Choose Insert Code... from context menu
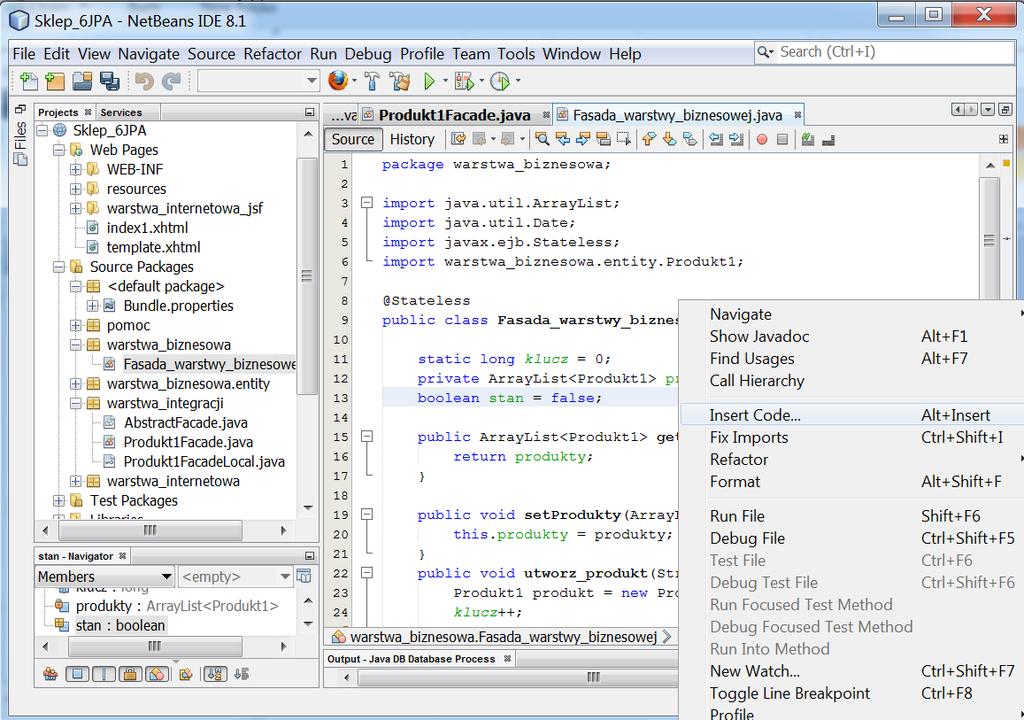Viewport: 1024px width, 720px height. (852, 415)
